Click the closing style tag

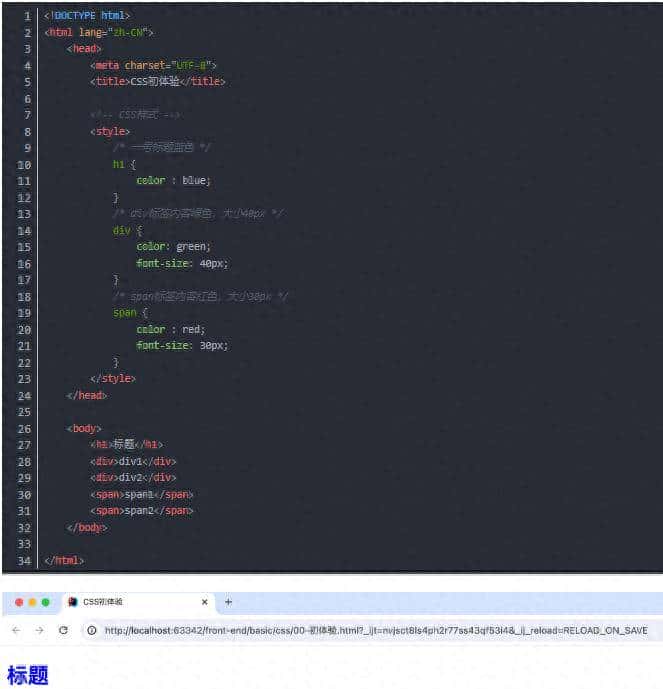113,378
